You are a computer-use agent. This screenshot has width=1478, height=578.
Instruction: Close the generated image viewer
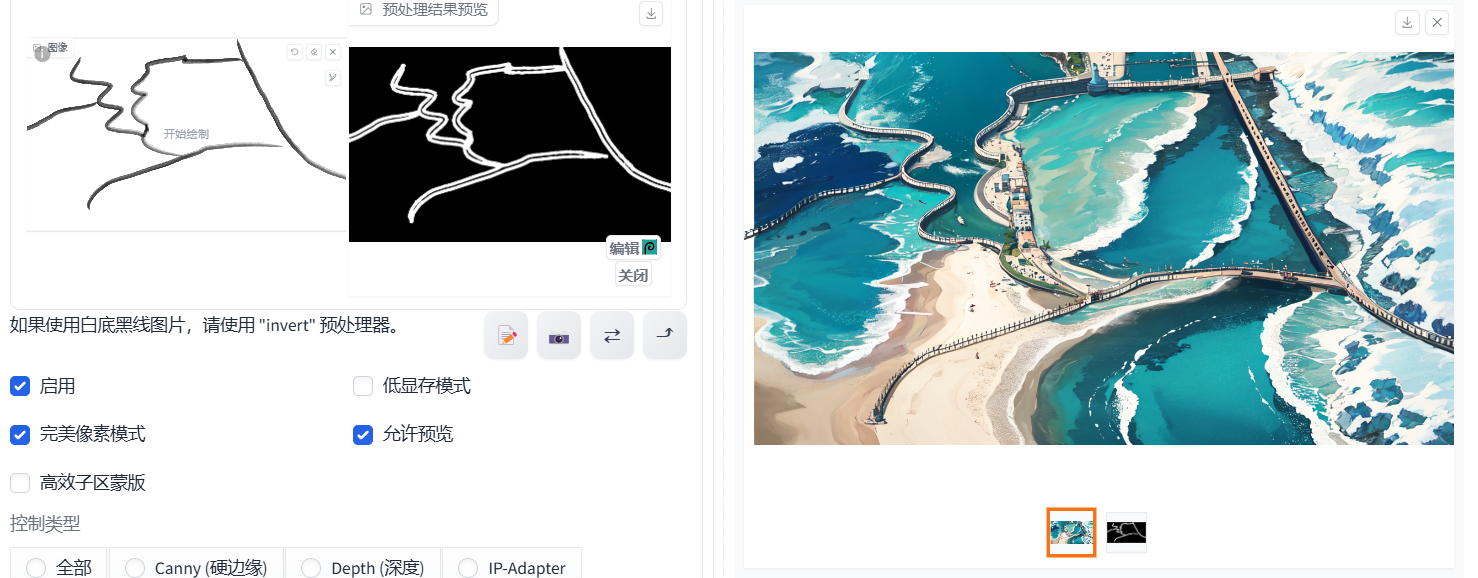[x=1437, y=23]
